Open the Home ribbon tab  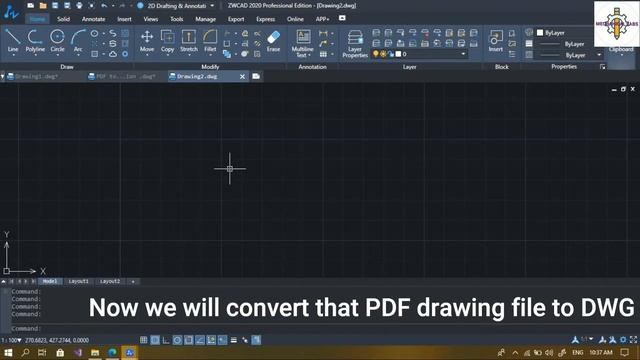click(37, 19)
